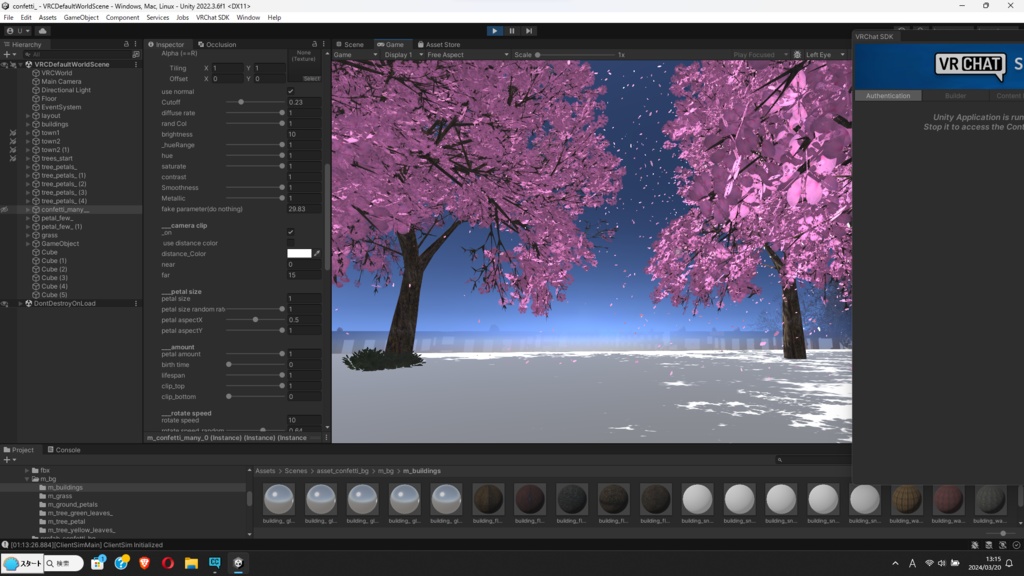This screenshot has width=1024, height=576.
Task: Expand the buildings object in Hierarchy
Action: pyautogui.click(x=28, y=124)
